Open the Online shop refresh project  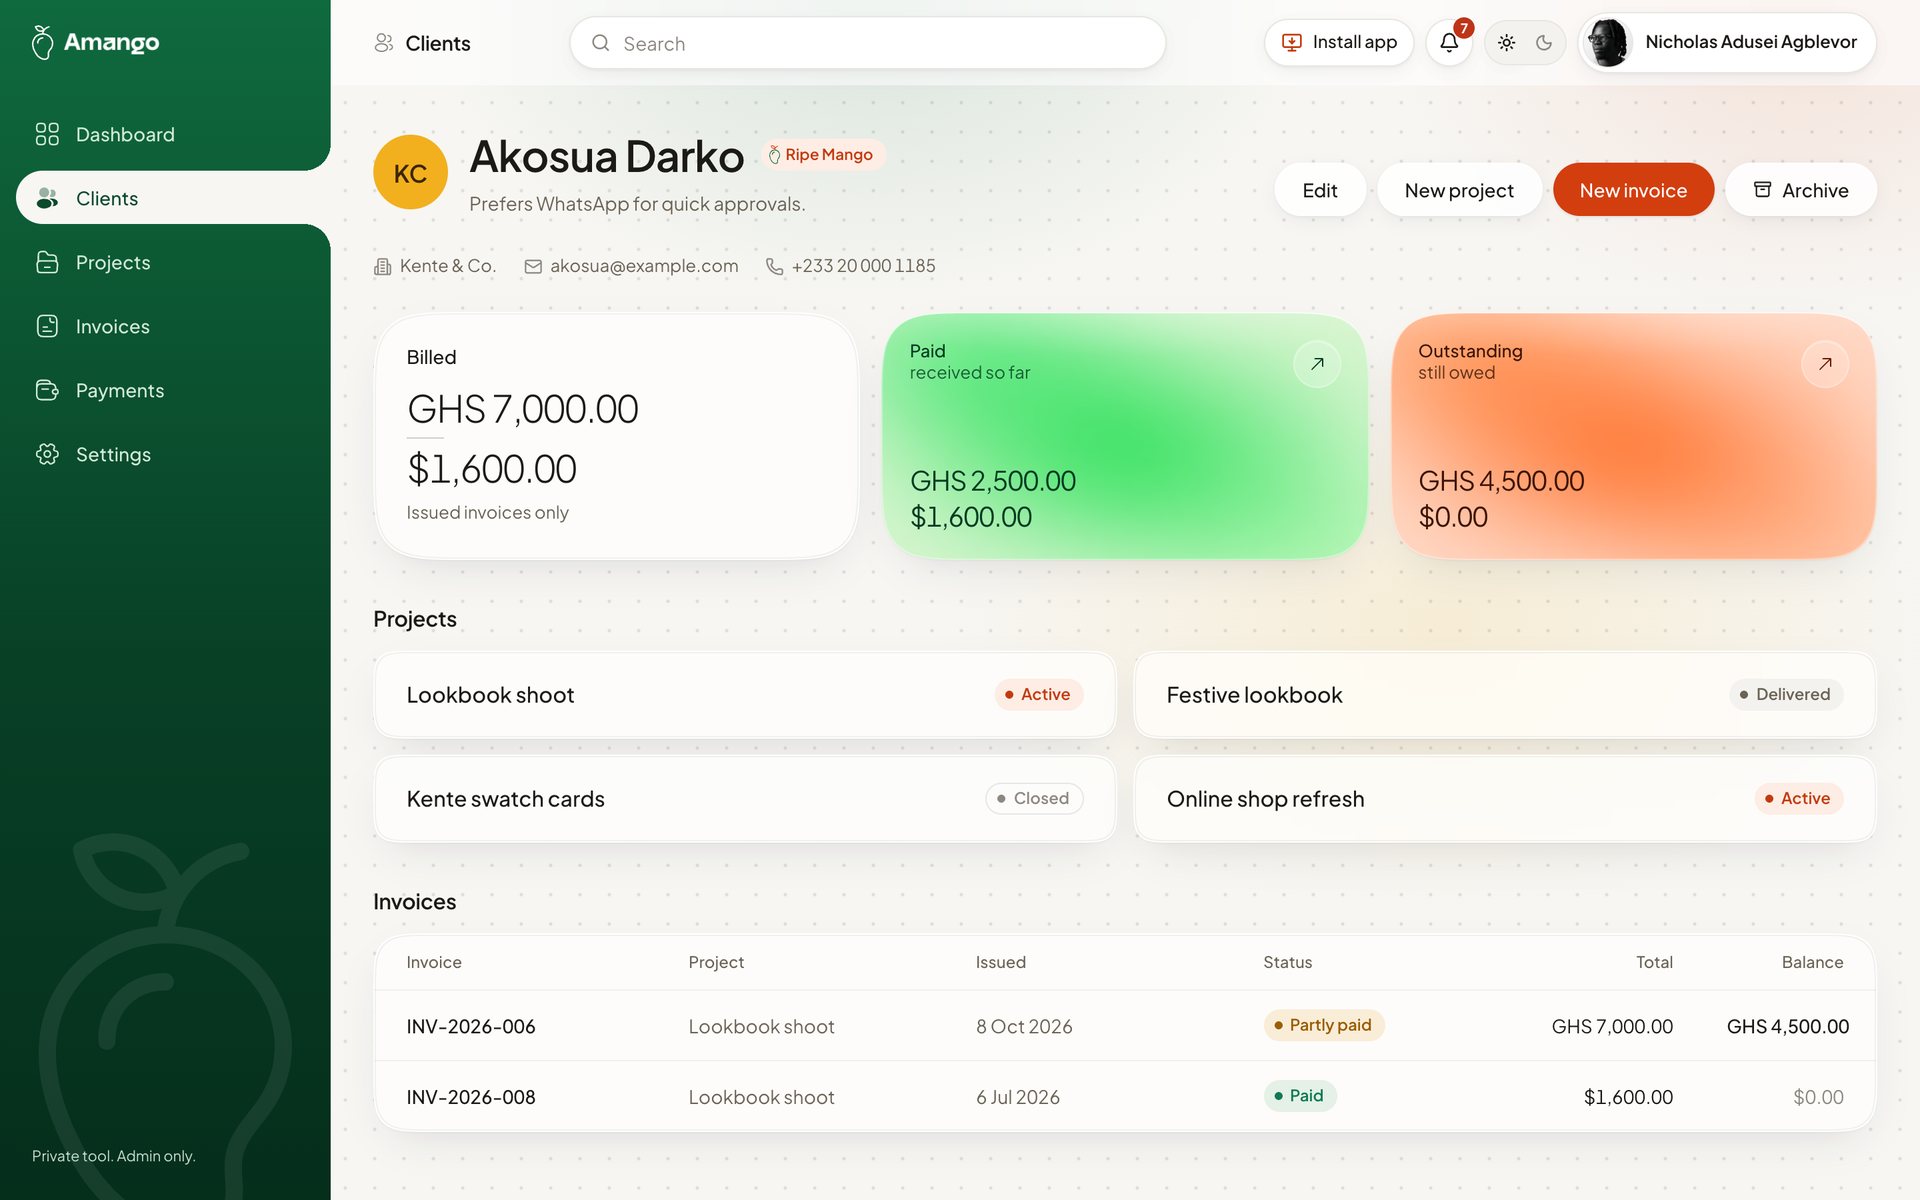pos(1504,799)
